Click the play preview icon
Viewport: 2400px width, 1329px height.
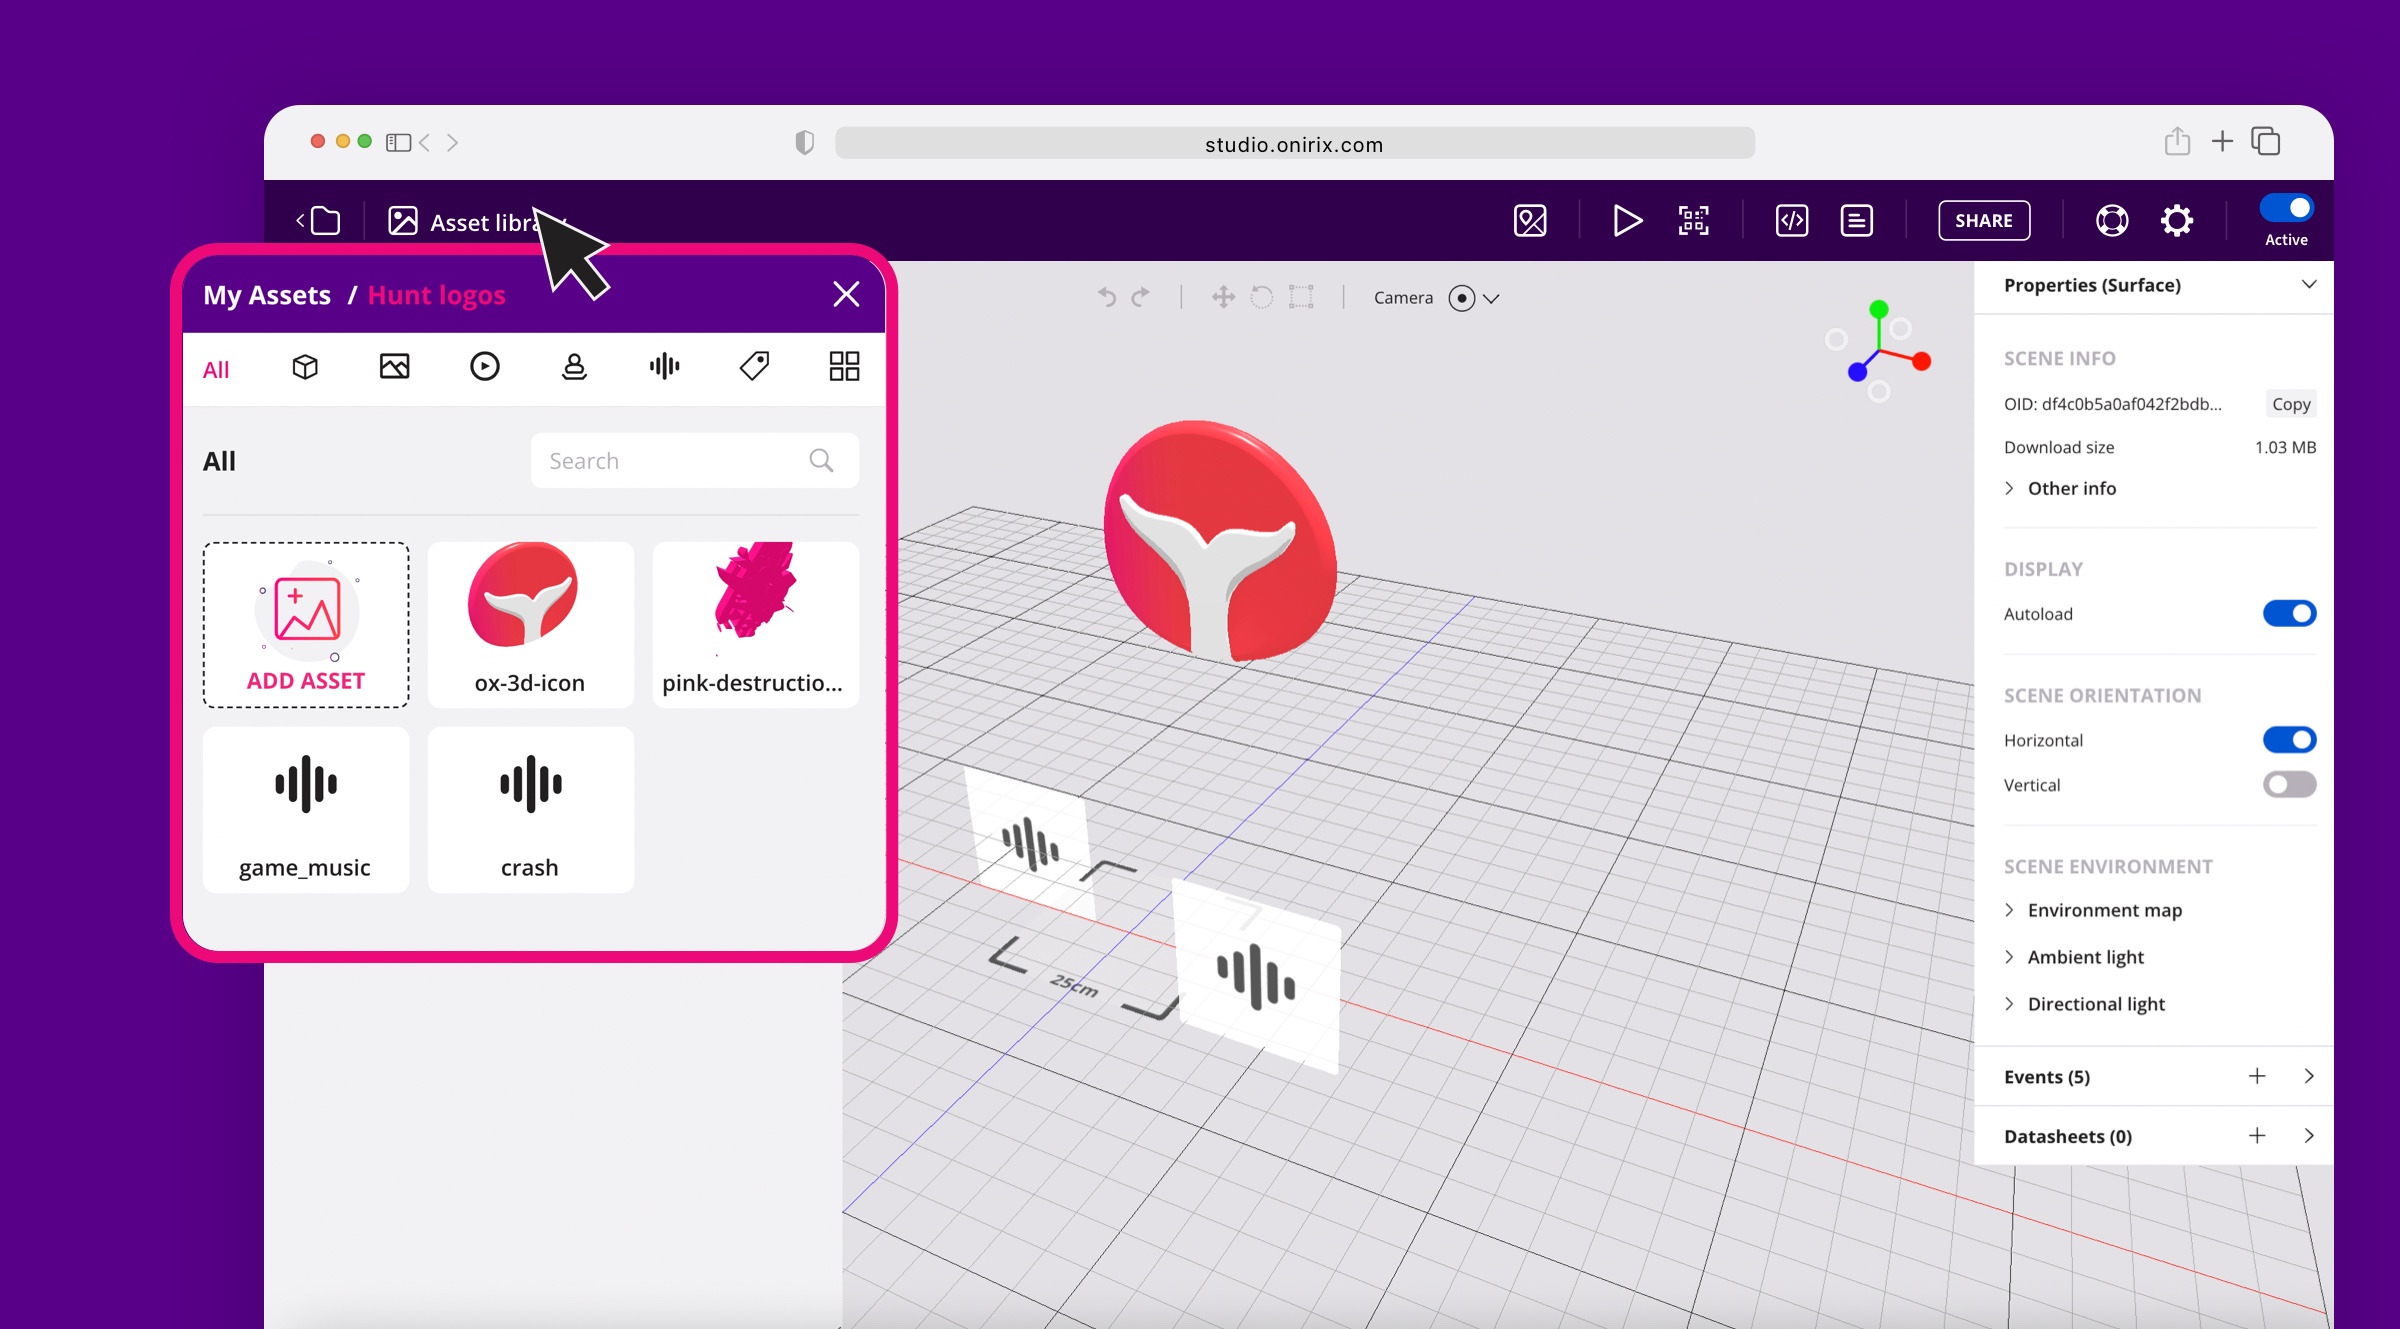[x=1627, y=220]
